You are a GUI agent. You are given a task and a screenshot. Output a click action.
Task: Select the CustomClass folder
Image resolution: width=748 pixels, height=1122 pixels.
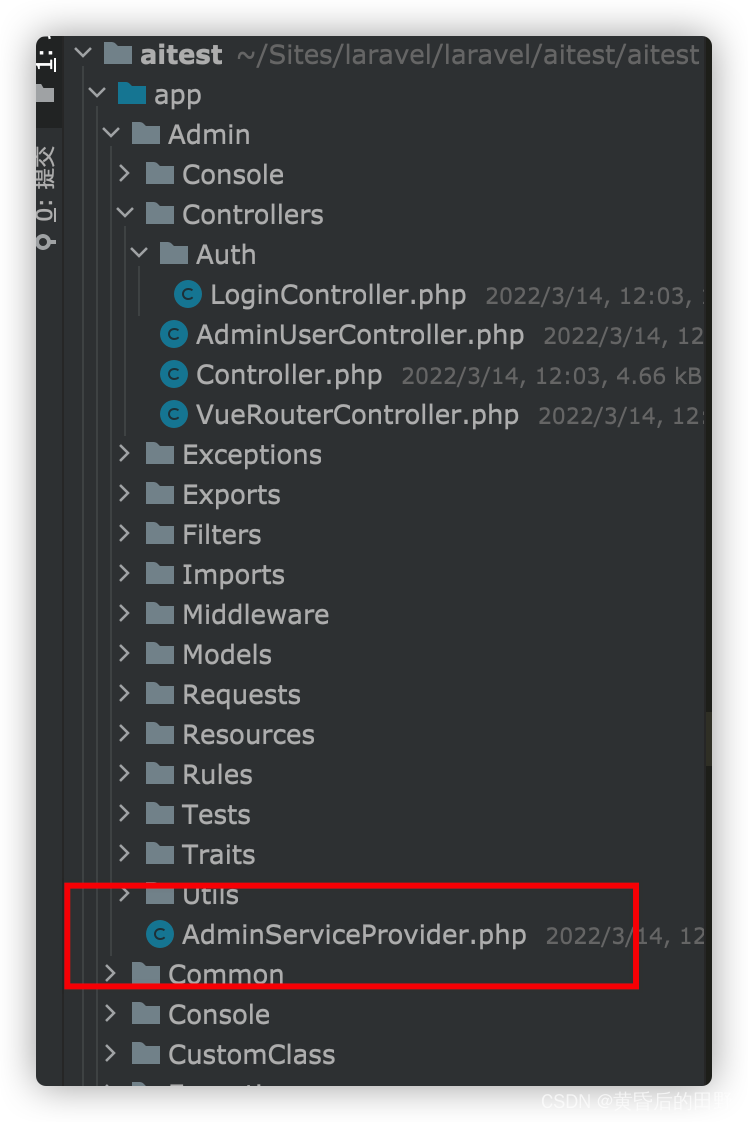[x=251, y=1054]
